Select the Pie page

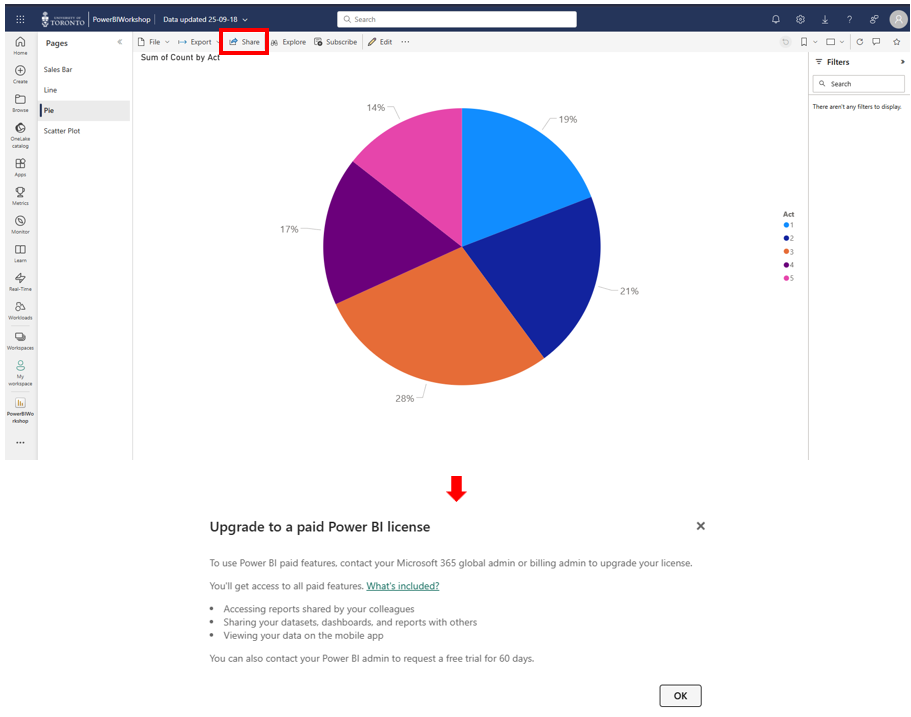85,110
